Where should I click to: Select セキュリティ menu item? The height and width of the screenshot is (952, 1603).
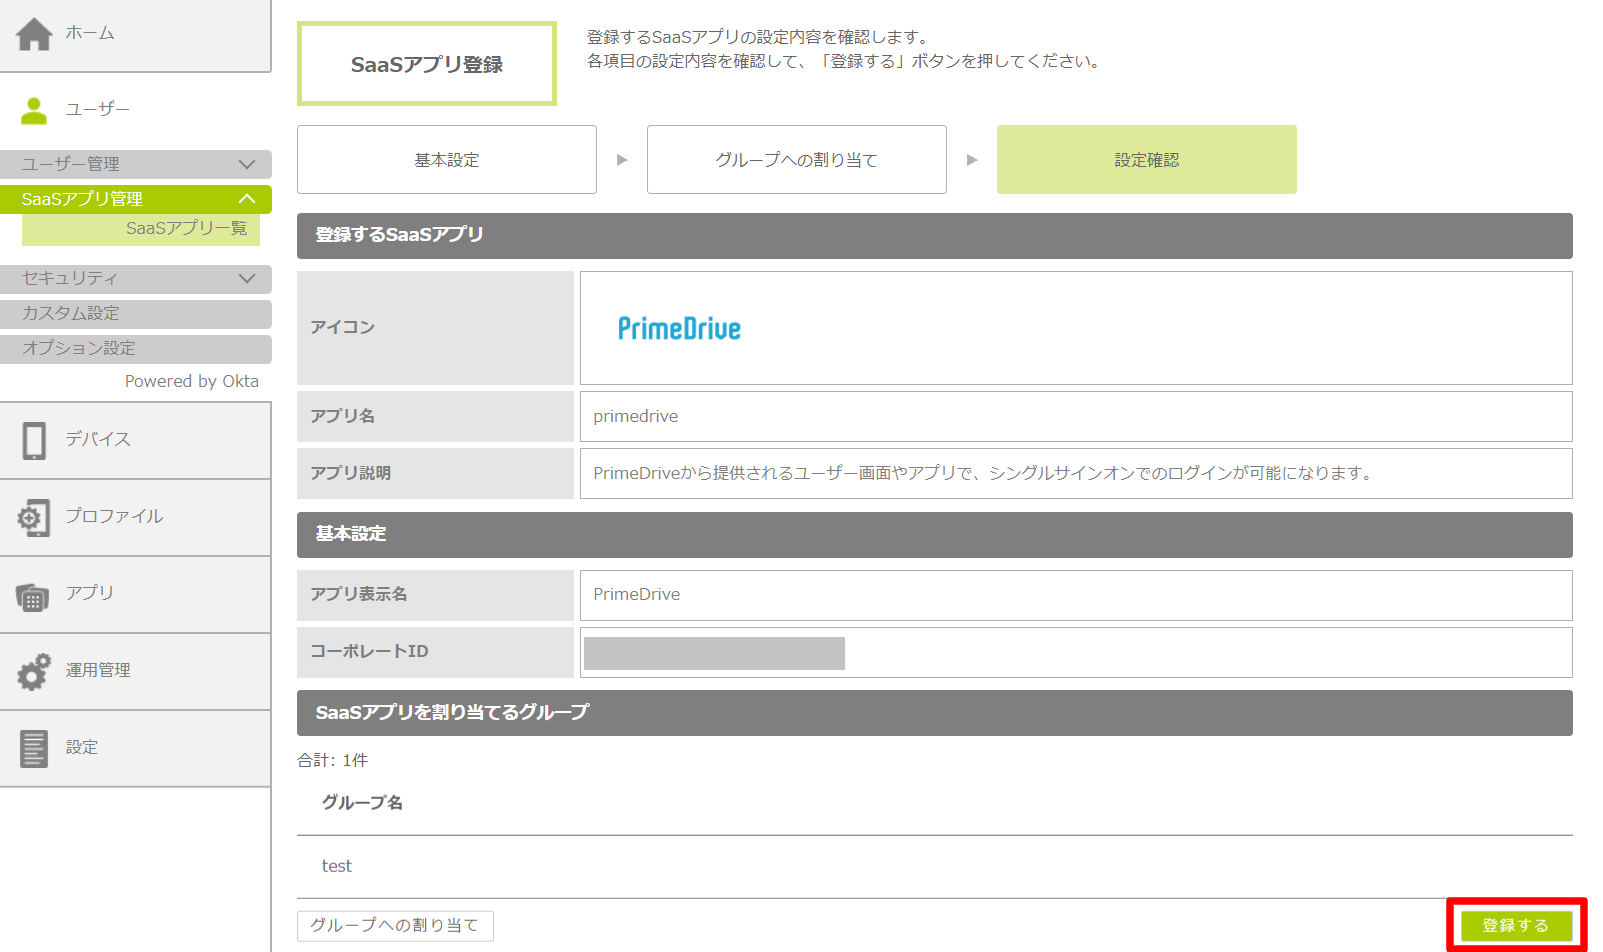click(x=135, y=278)
